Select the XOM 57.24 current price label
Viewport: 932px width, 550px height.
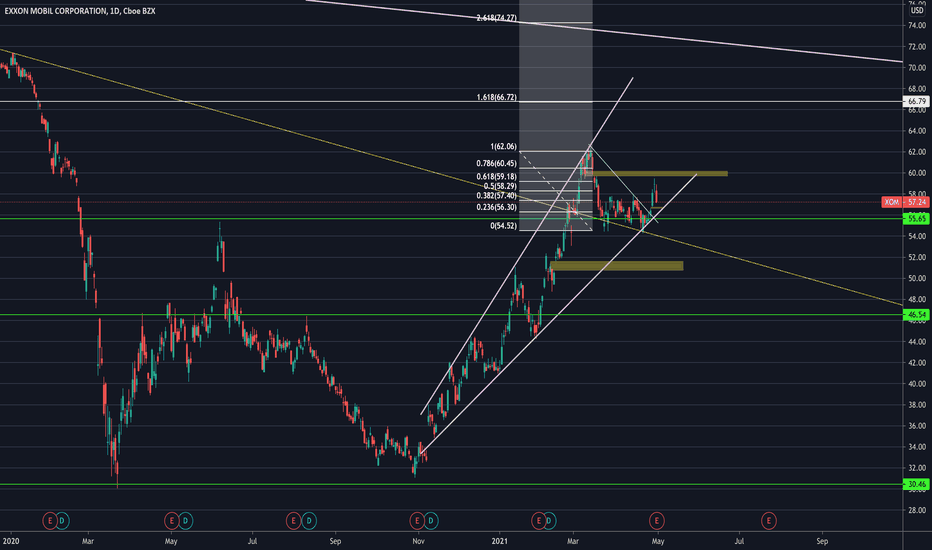[x=905, y=202]
